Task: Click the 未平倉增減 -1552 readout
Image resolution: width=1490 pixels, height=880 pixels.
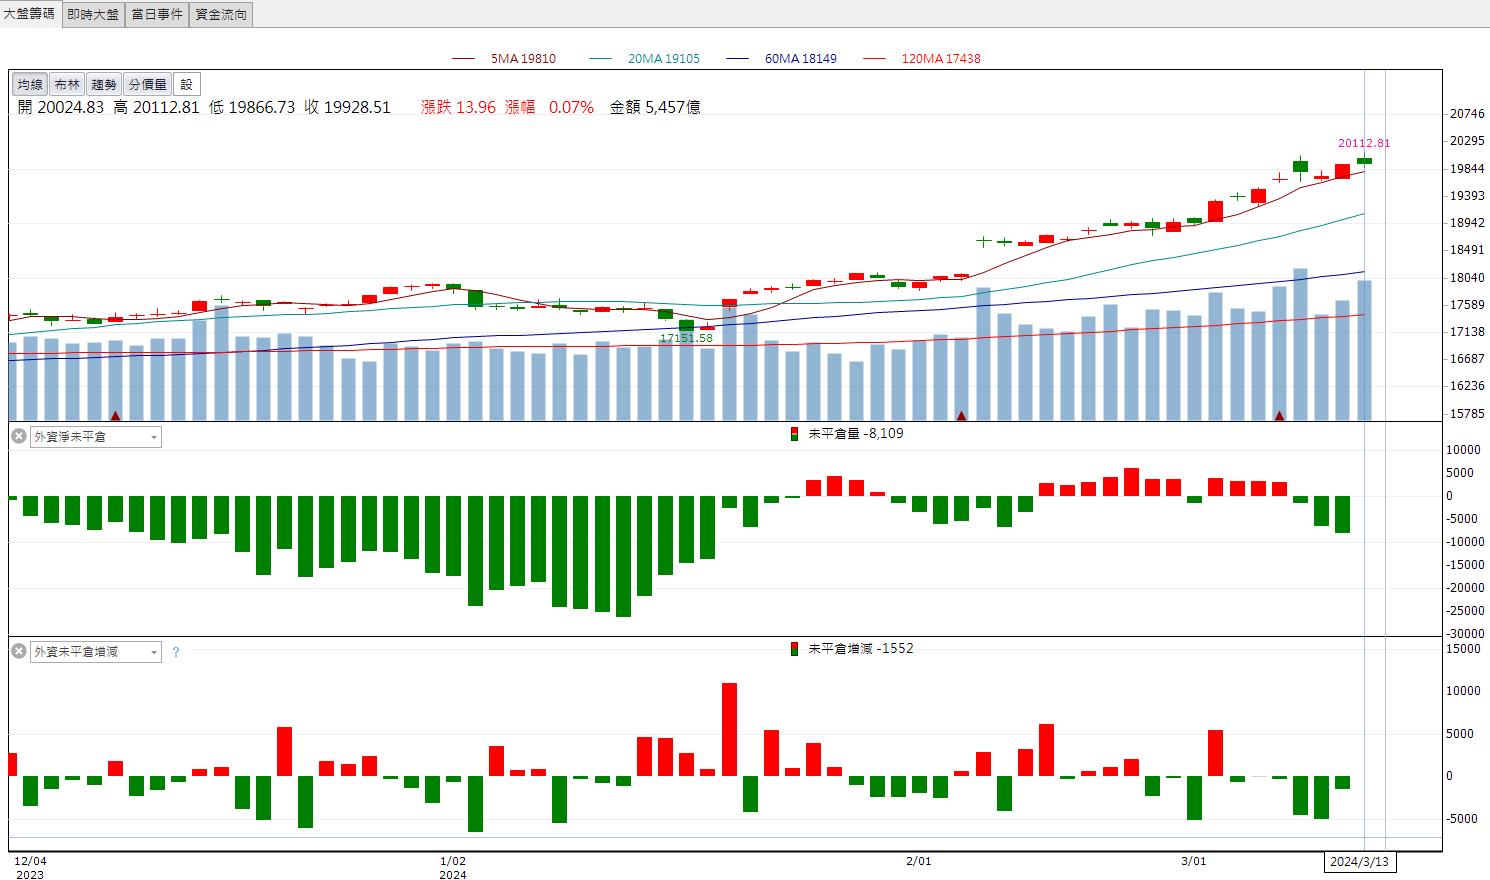Action: pyautogui.click(x=861, y=649)
